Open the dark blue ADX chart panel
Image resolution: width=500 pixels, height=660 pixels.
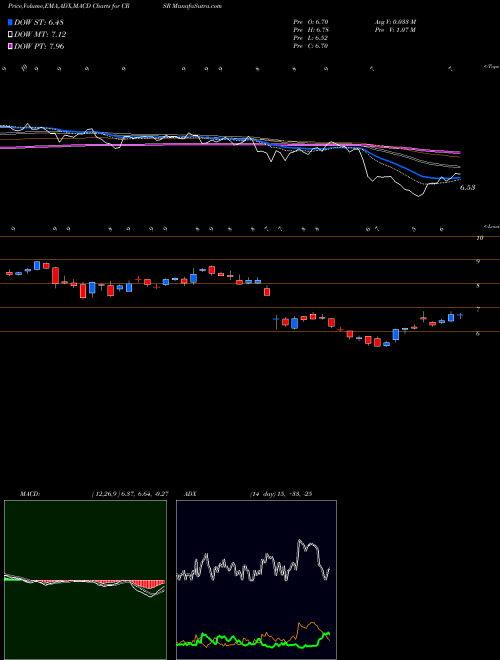pos(256,580)
